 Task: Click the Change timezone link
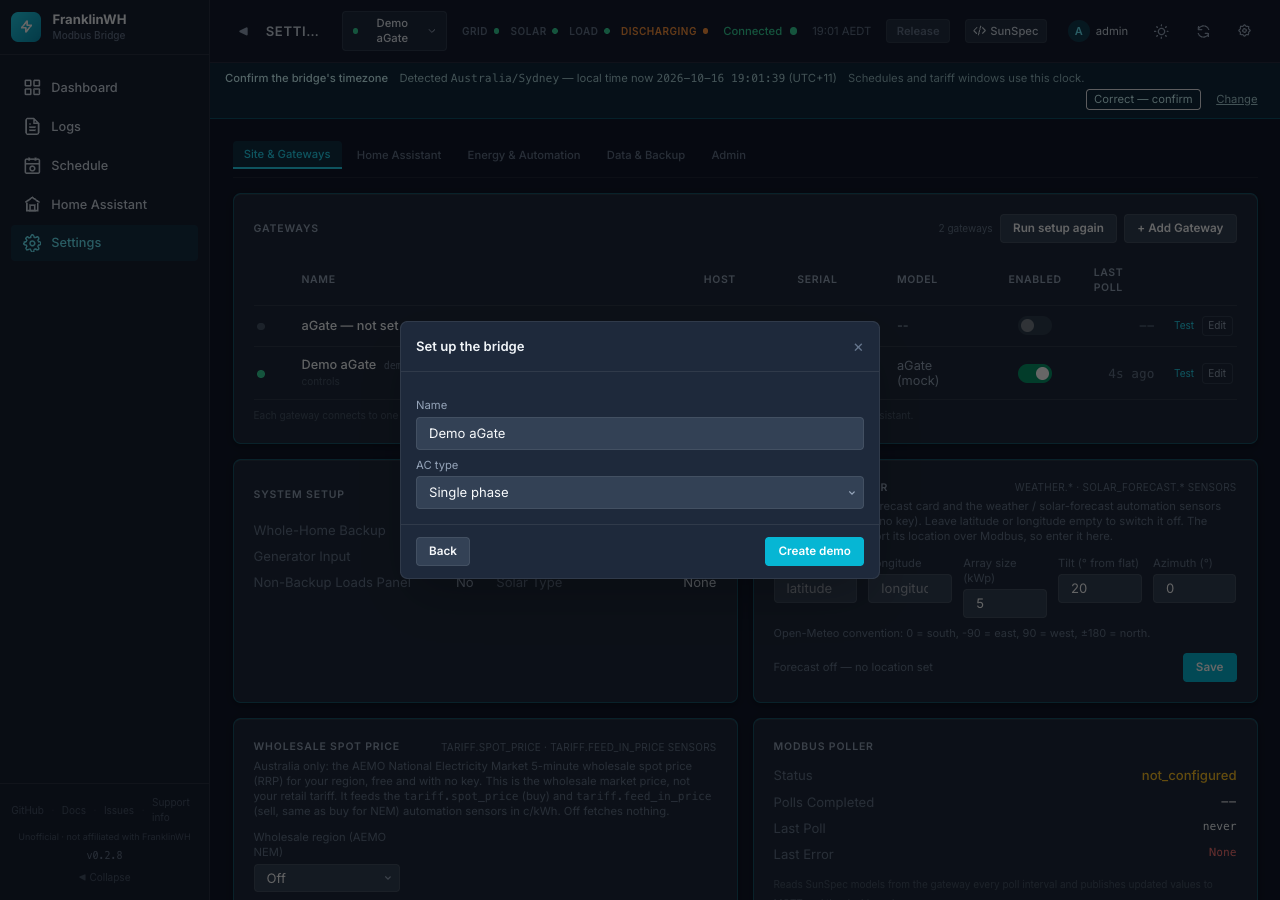1237,99
